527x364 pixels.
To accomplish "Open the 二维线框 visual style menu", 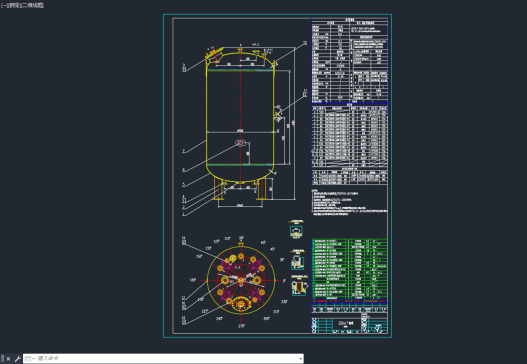I will click(x=32, y=5).
